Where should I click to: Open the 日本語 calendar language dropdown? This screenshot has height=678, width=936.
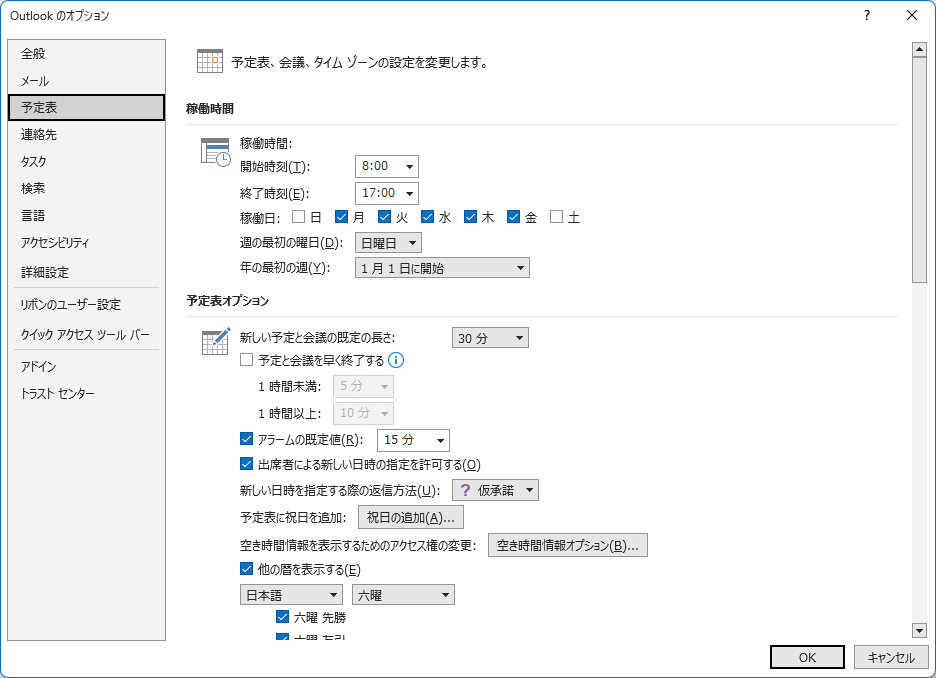tap(291, 595)
